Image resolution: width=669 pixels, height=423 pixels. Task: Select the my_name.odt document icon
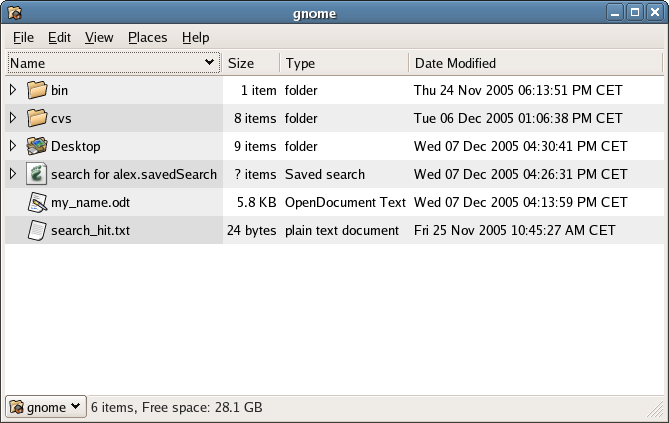coord(37,202)
